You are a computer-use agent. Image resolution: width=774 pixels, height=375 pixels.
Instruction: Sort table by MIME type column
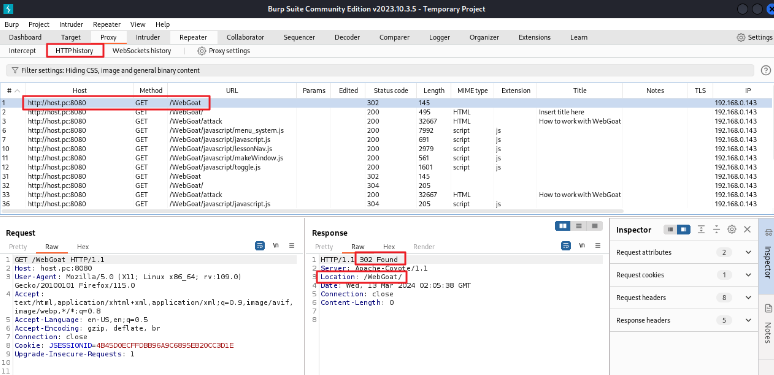[x=472, y=91]
